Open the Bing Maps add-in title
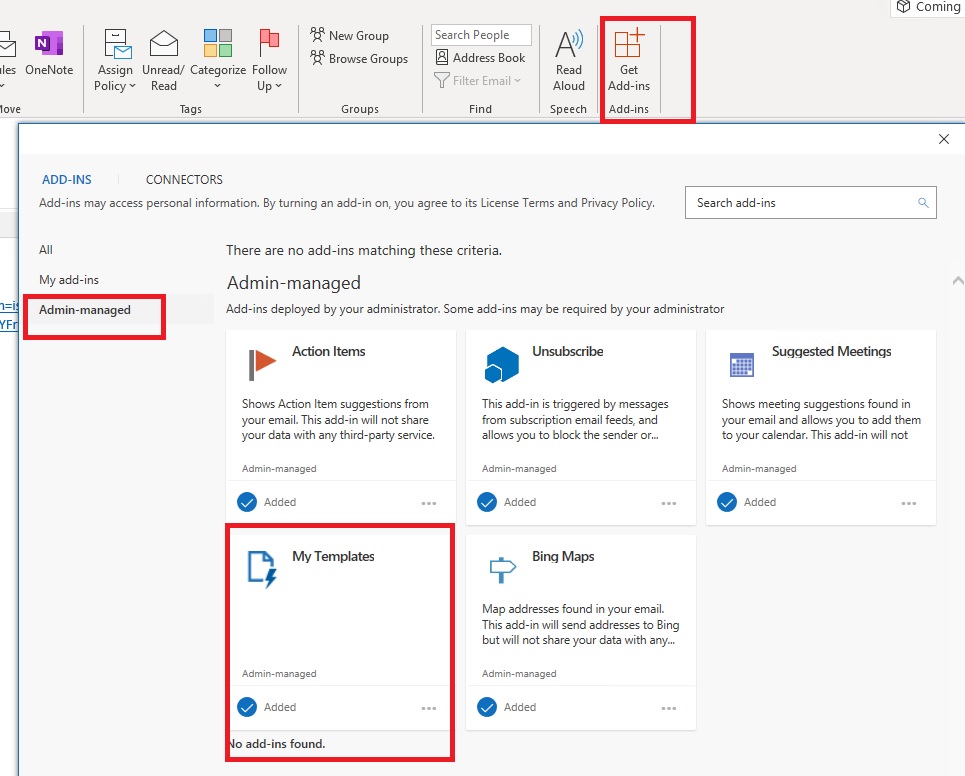Viewport: 965px width, 776px height. (x=563, y=556)
